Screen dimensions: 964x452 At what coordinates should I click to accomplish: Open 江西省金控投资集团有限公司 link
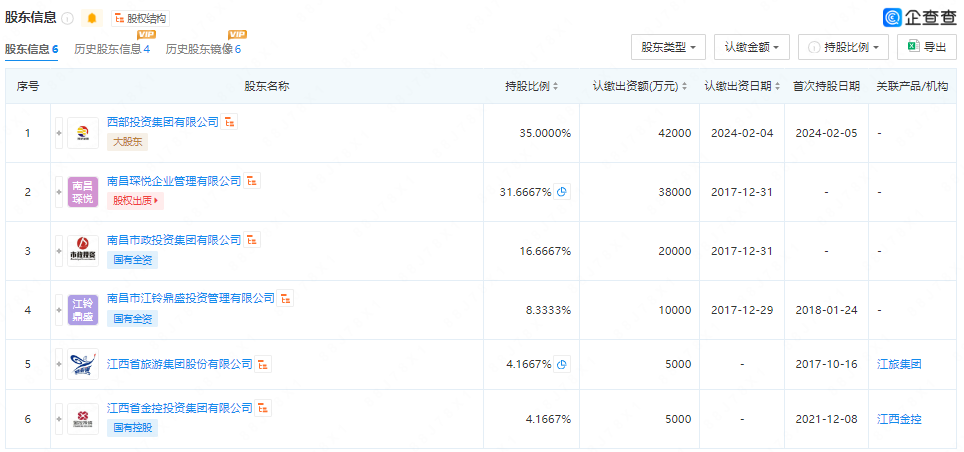pyautogui.click(x=180, y=408)
